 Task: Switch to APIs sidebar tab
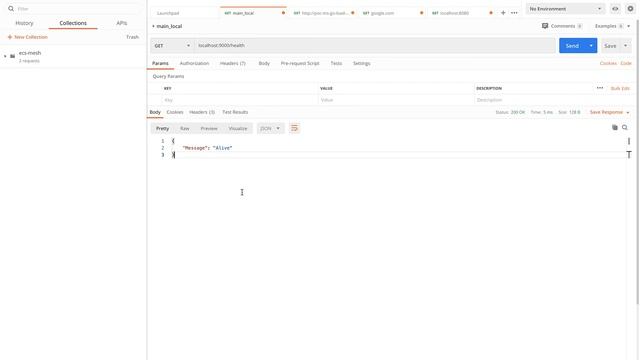122,23
